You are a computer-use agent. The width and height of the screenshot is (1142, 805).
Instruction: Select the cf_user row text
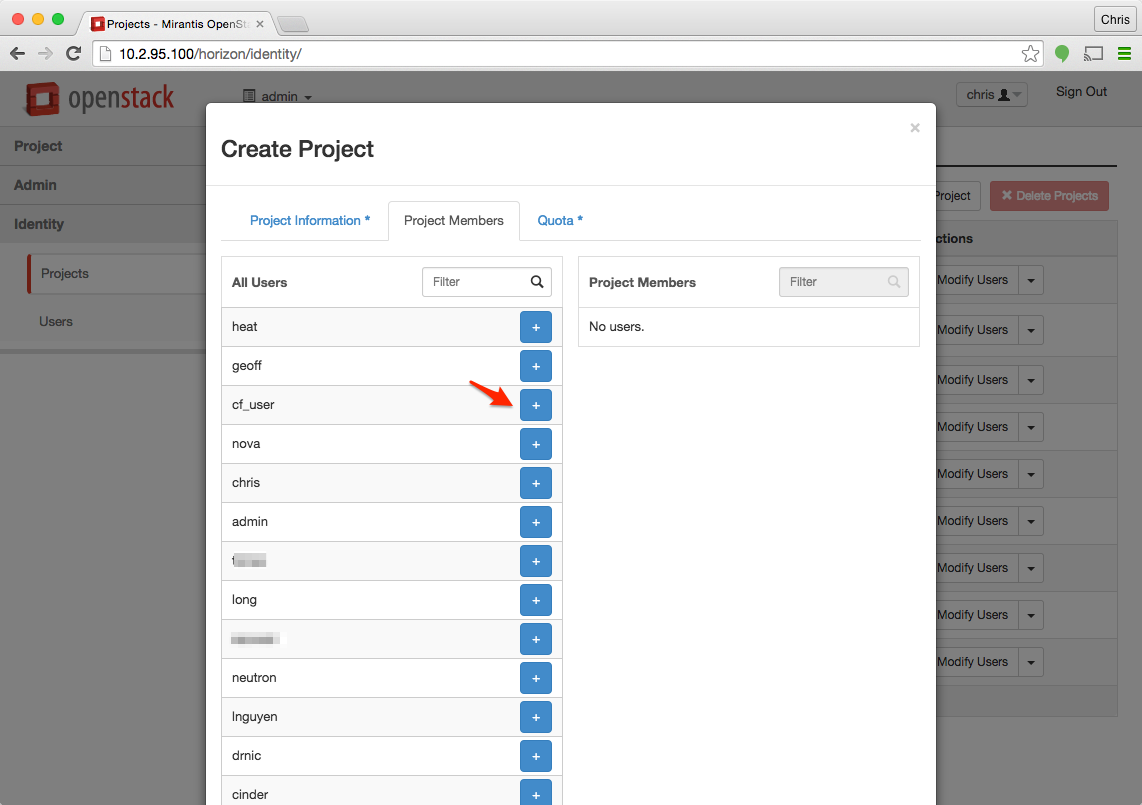253,405
